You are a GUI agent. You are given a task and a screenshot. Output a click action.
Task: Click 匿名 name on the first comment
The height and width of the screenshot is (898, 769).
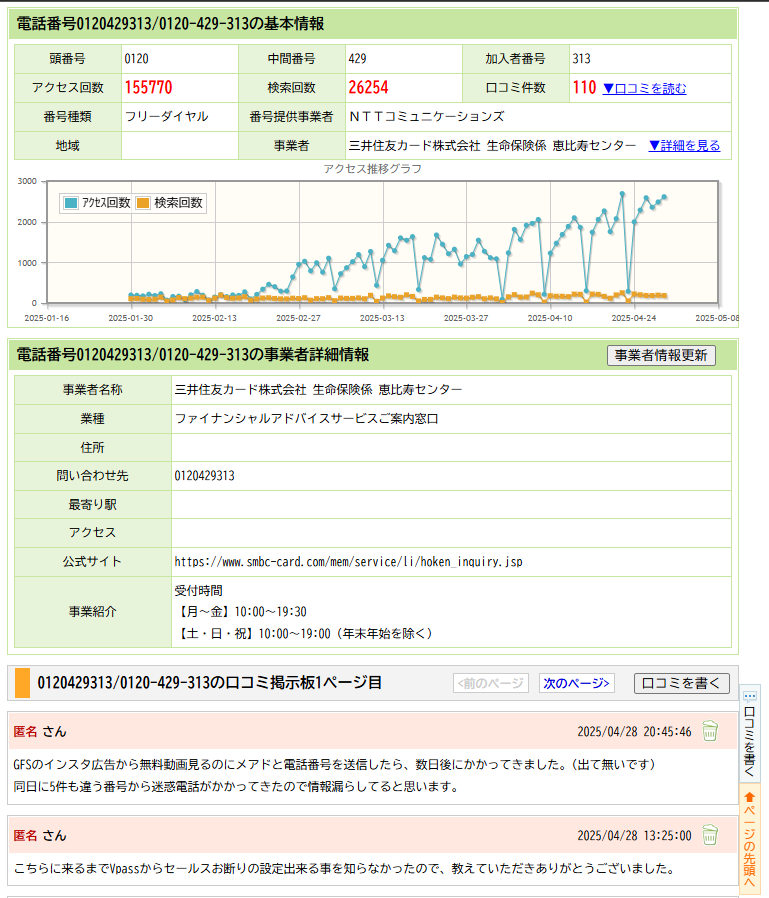coord(25,732)
